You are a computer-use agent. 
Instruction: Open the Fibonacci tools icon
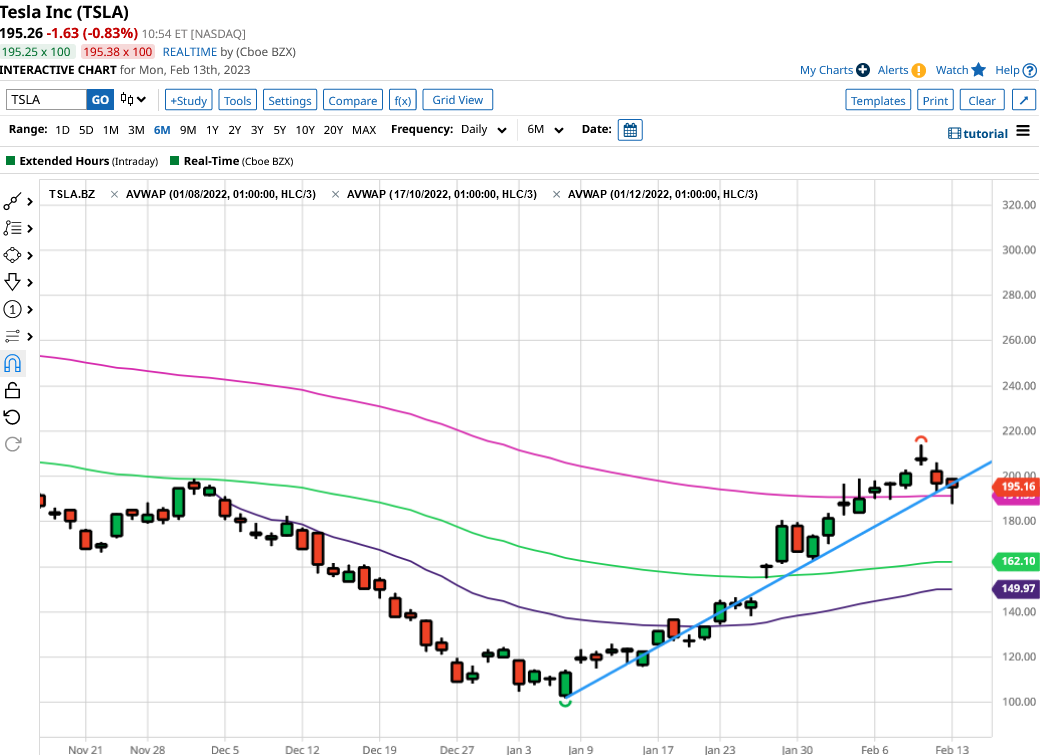(13, 228)
